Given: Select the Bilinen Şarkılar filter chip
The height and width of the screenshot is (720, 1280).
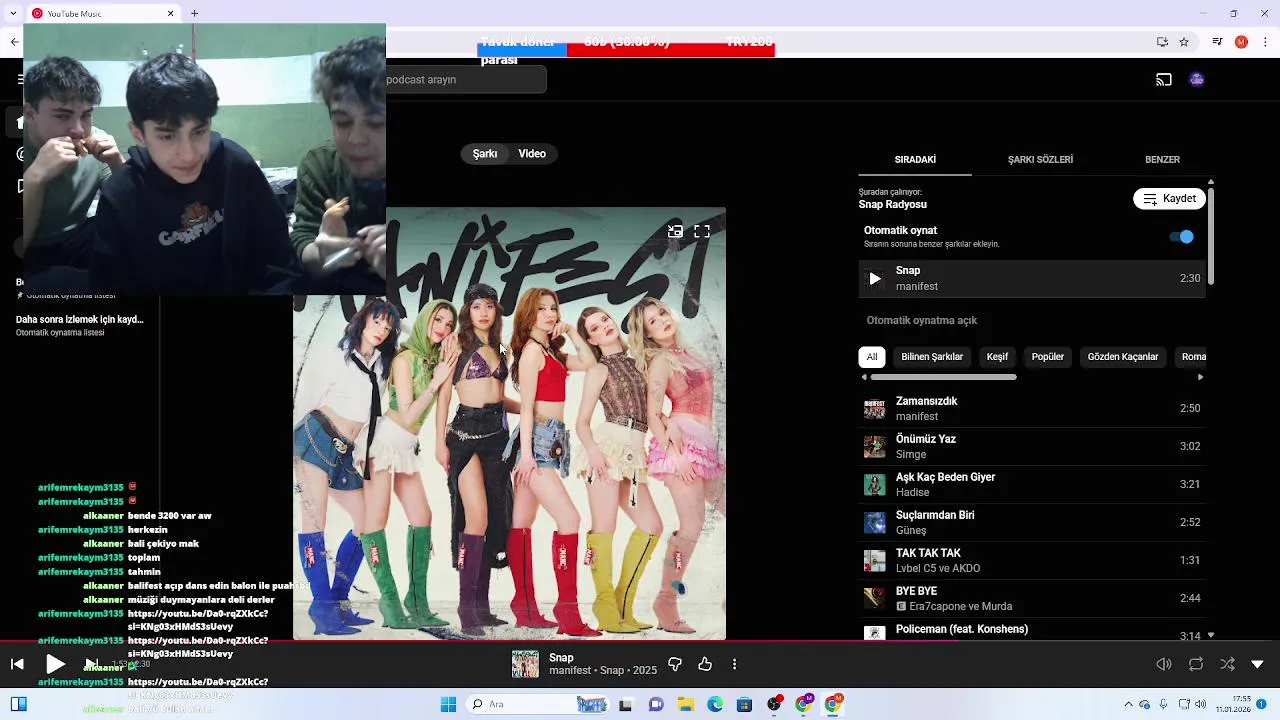Looking at the screenshot, I should (932, 357).
